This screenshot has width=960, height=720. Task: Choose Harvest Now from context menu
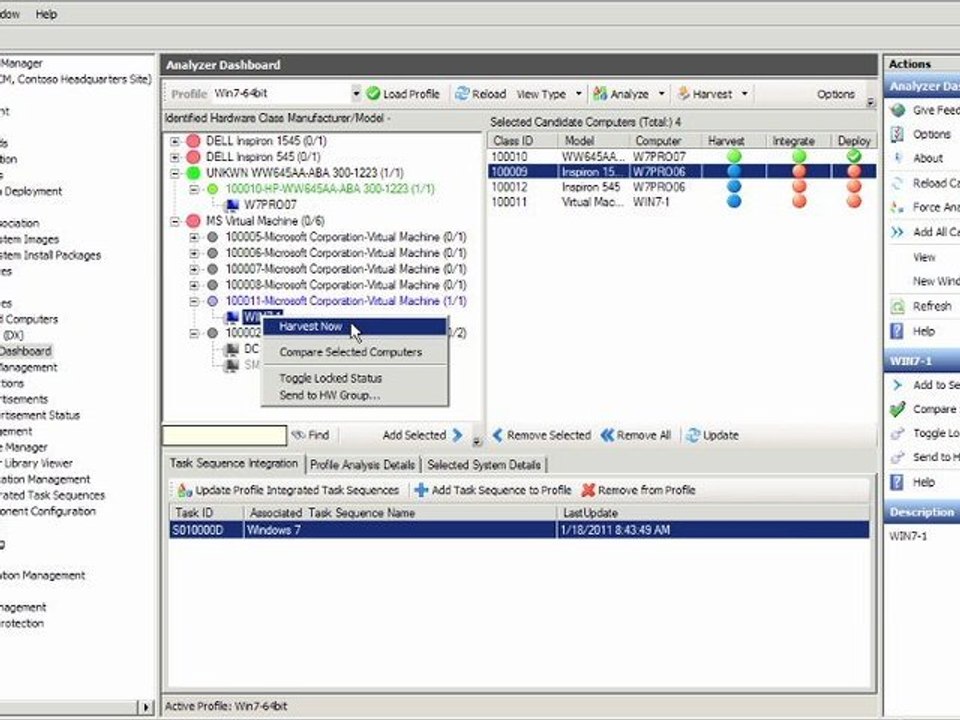click(x=354, y=326)
